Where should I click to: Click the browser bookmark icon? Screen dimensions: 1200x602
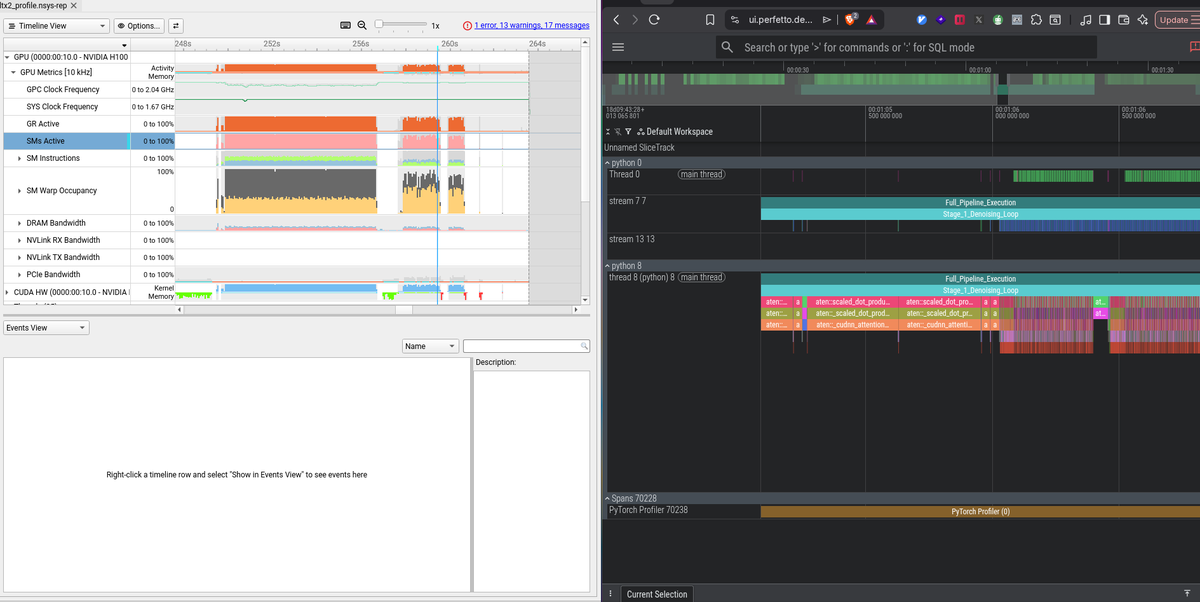click(x=709, y=20)
